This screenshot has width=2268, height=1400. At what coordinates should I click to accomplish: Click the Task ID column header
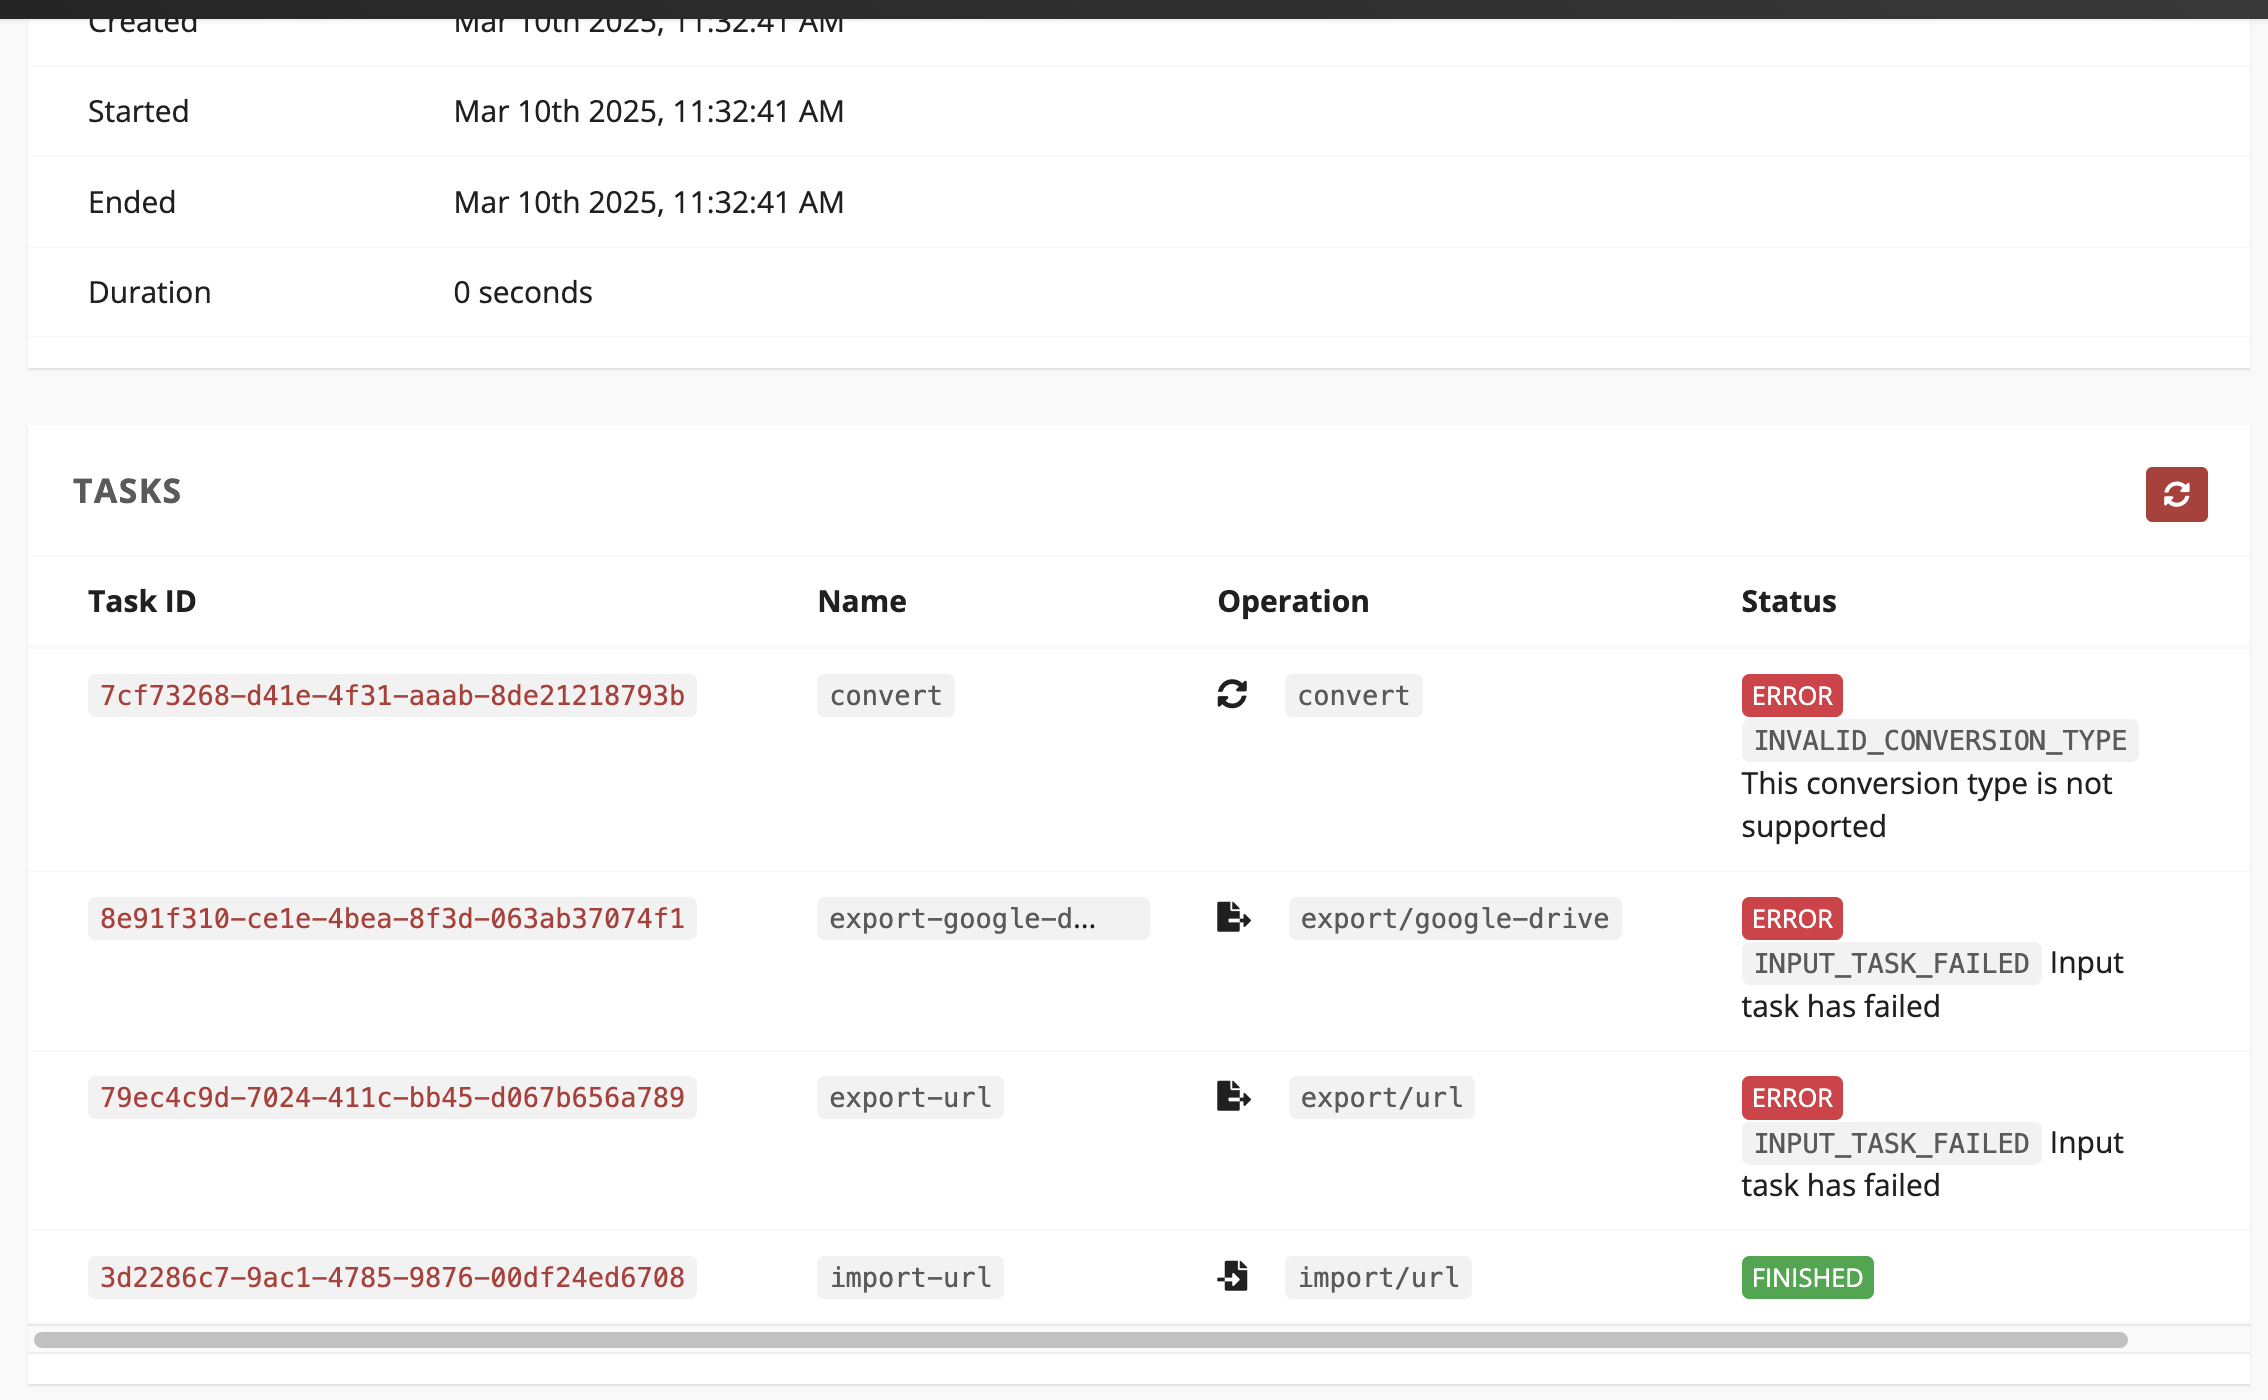(x=142, y=600)
